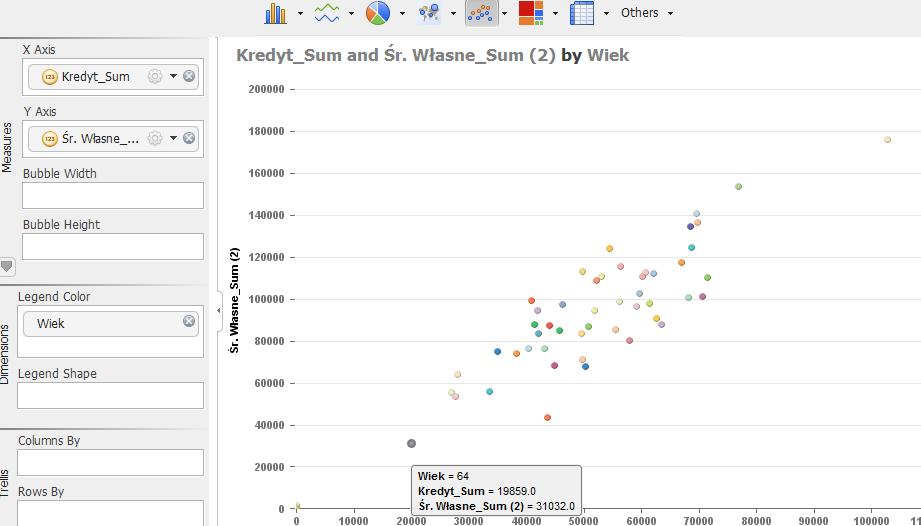921x526 pixels.
Task: Open pie chart variants dropdown arrow
Action: tap(402, 13)
